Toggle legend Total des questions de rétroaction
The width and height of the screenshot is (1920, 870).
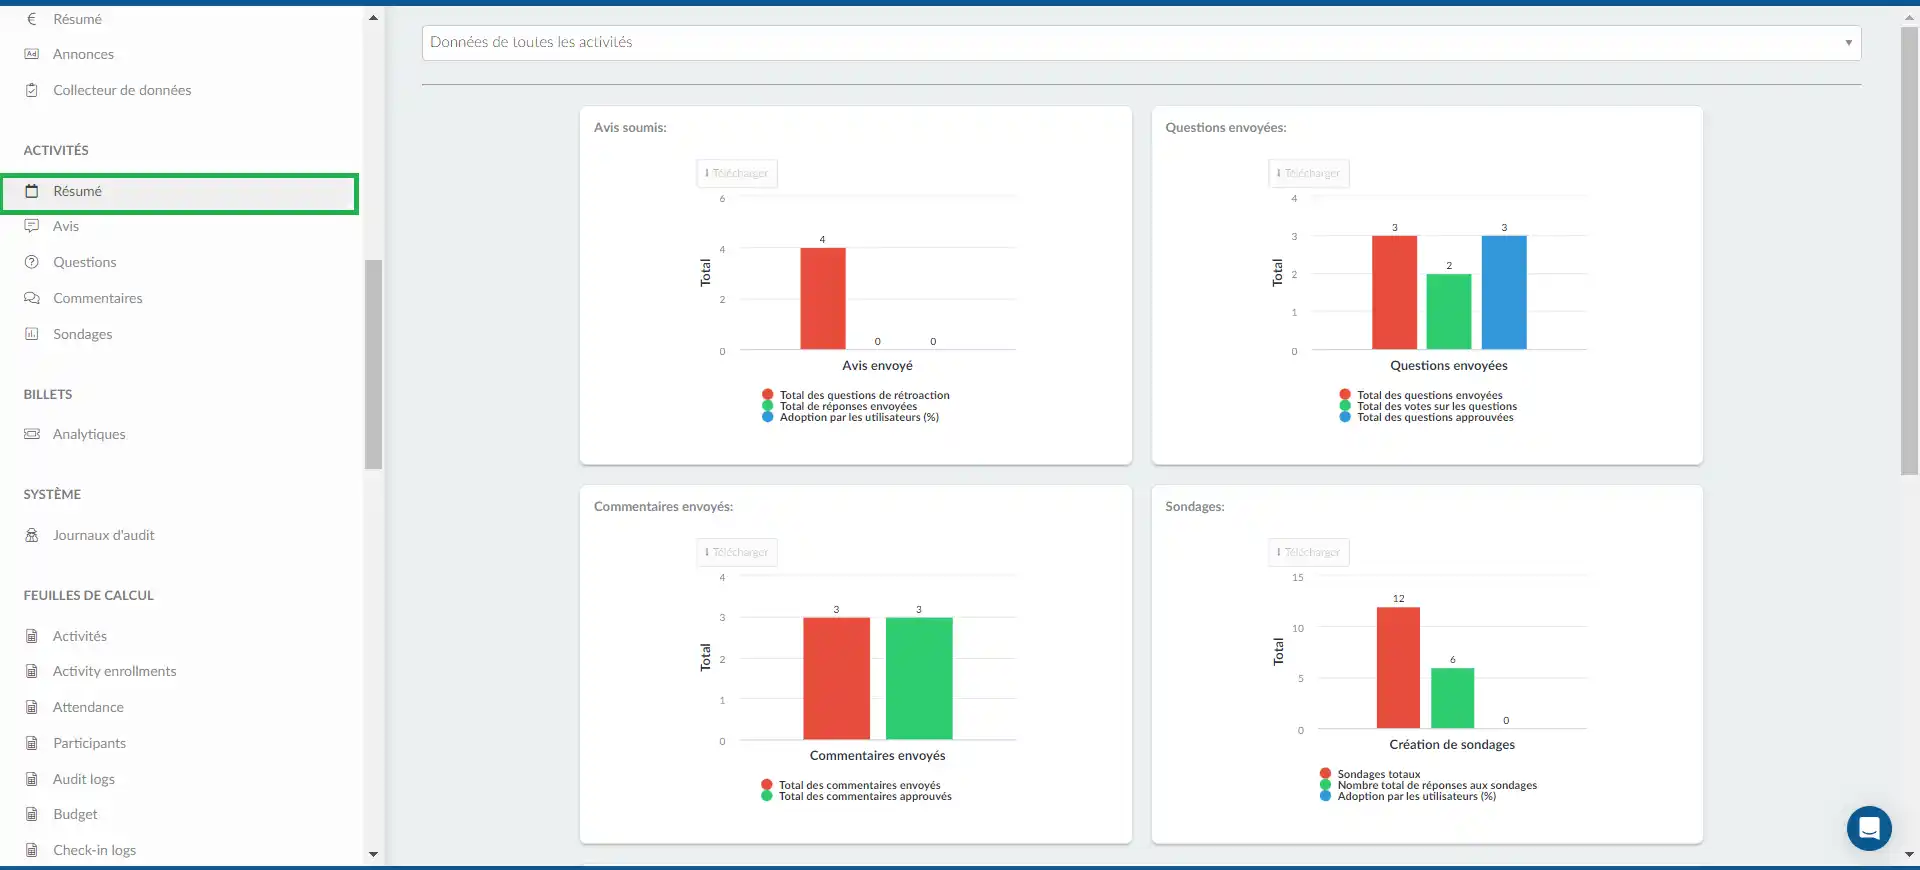tap(856, 395)
